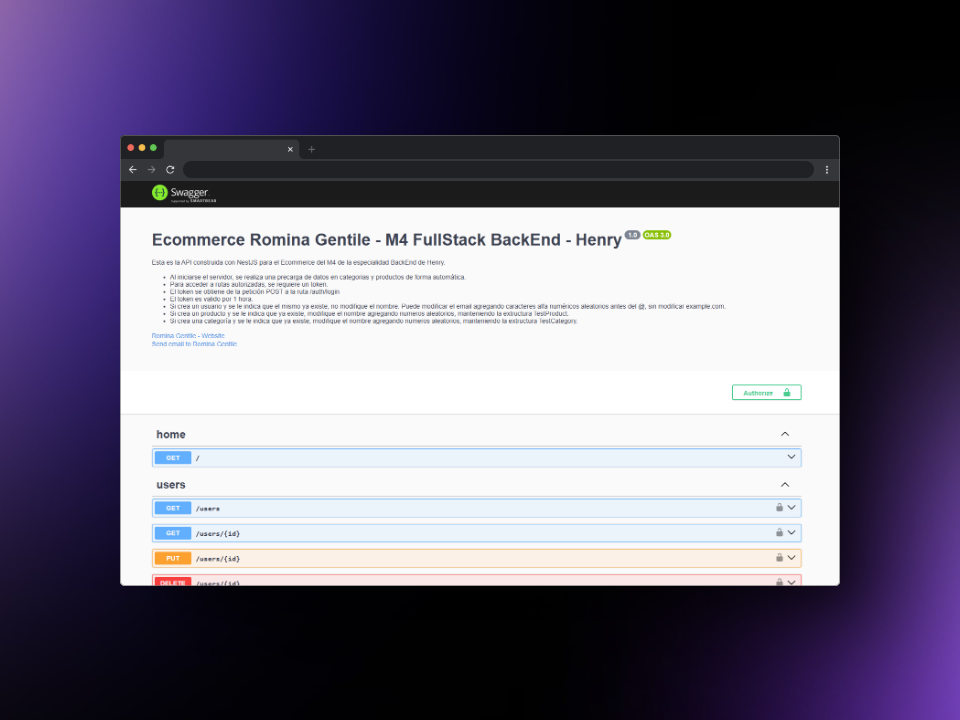Open a new tab with plus icon
Image resolution: width=960 pixels, height=720 pixels.
click(x=311, y=149)
